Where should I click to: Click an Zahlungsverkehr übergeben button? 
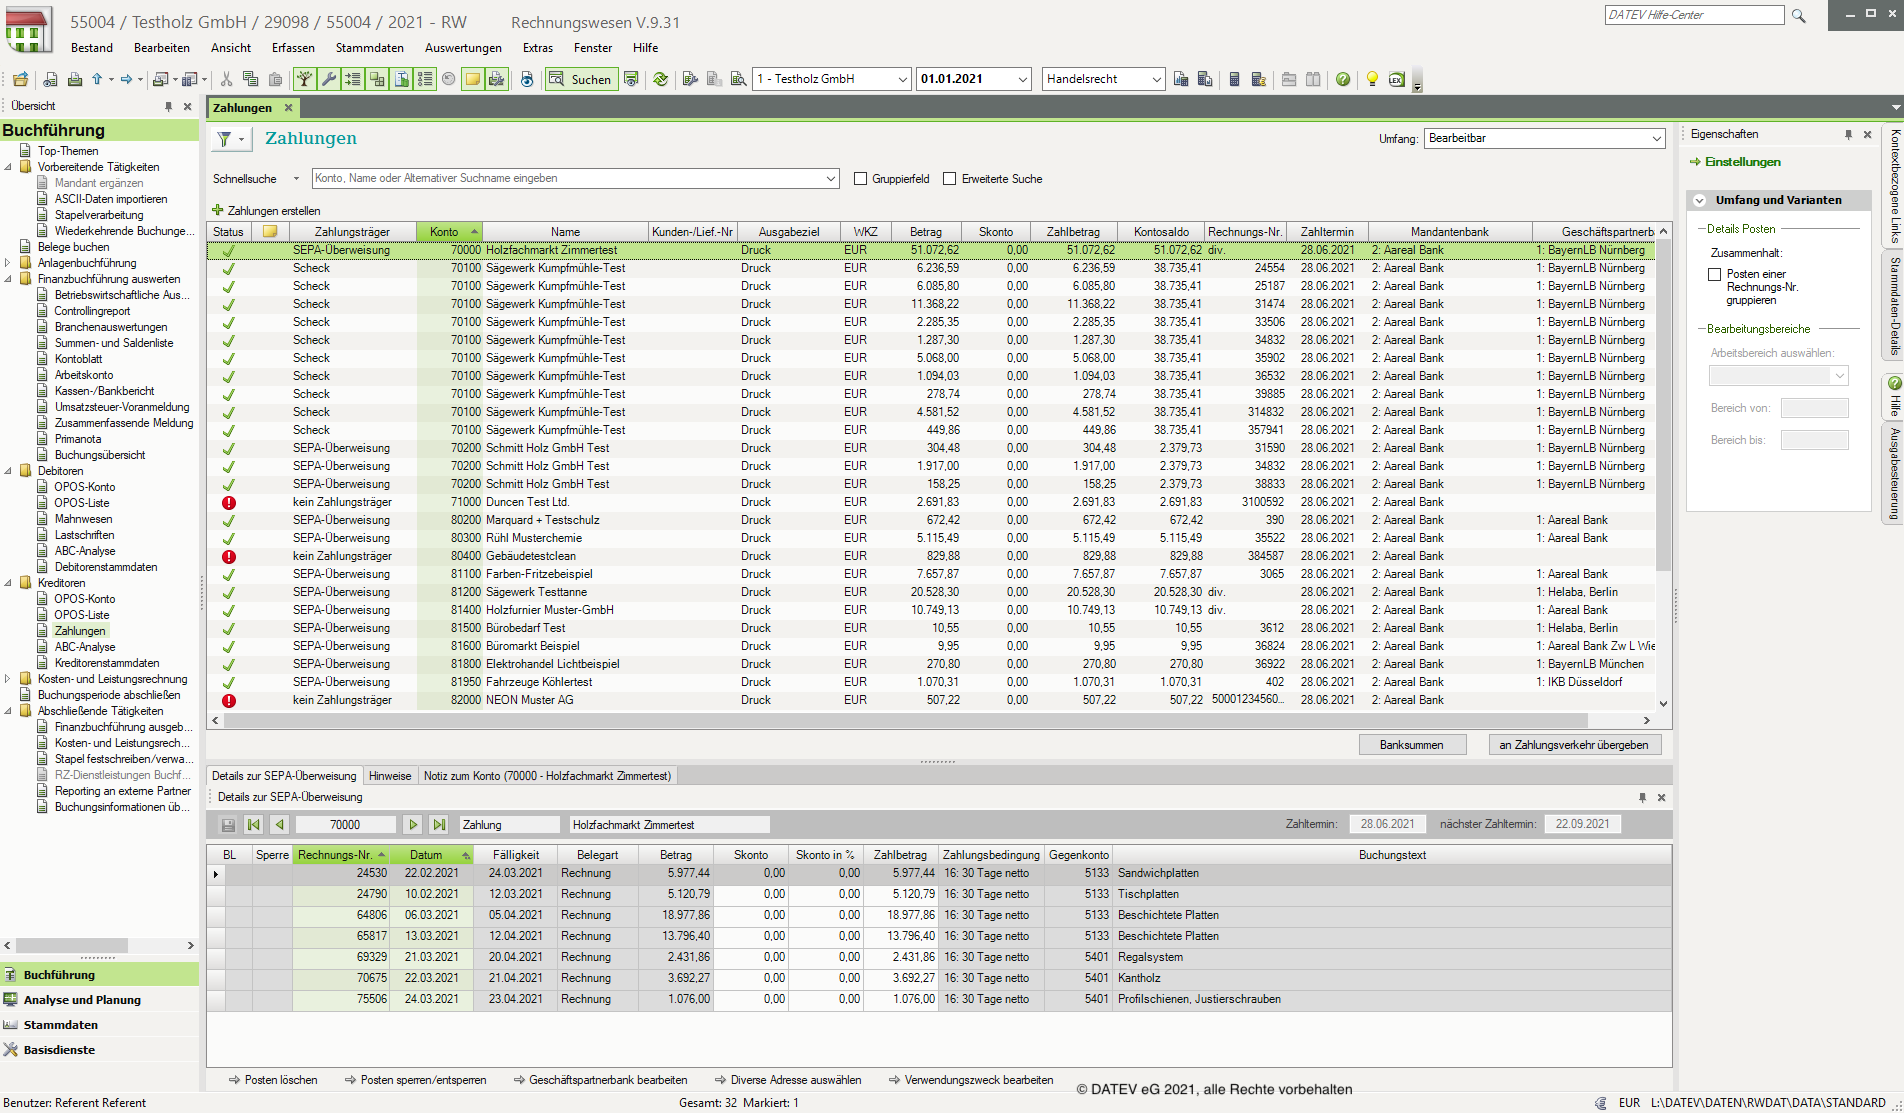click(x=1573, y=745)
